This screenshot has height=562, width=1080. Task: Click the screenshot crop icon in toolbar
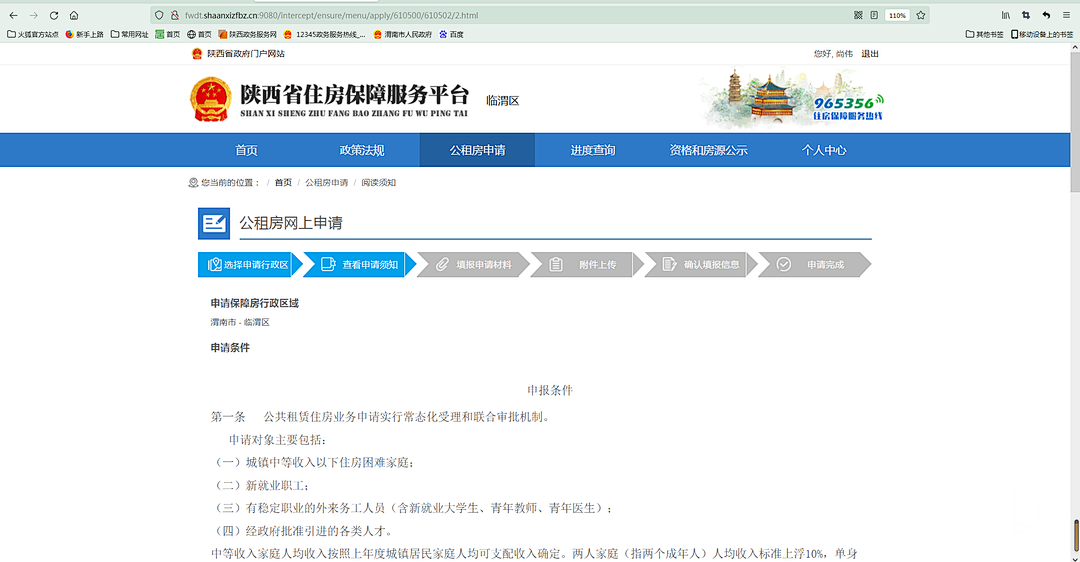[1026, 15]
